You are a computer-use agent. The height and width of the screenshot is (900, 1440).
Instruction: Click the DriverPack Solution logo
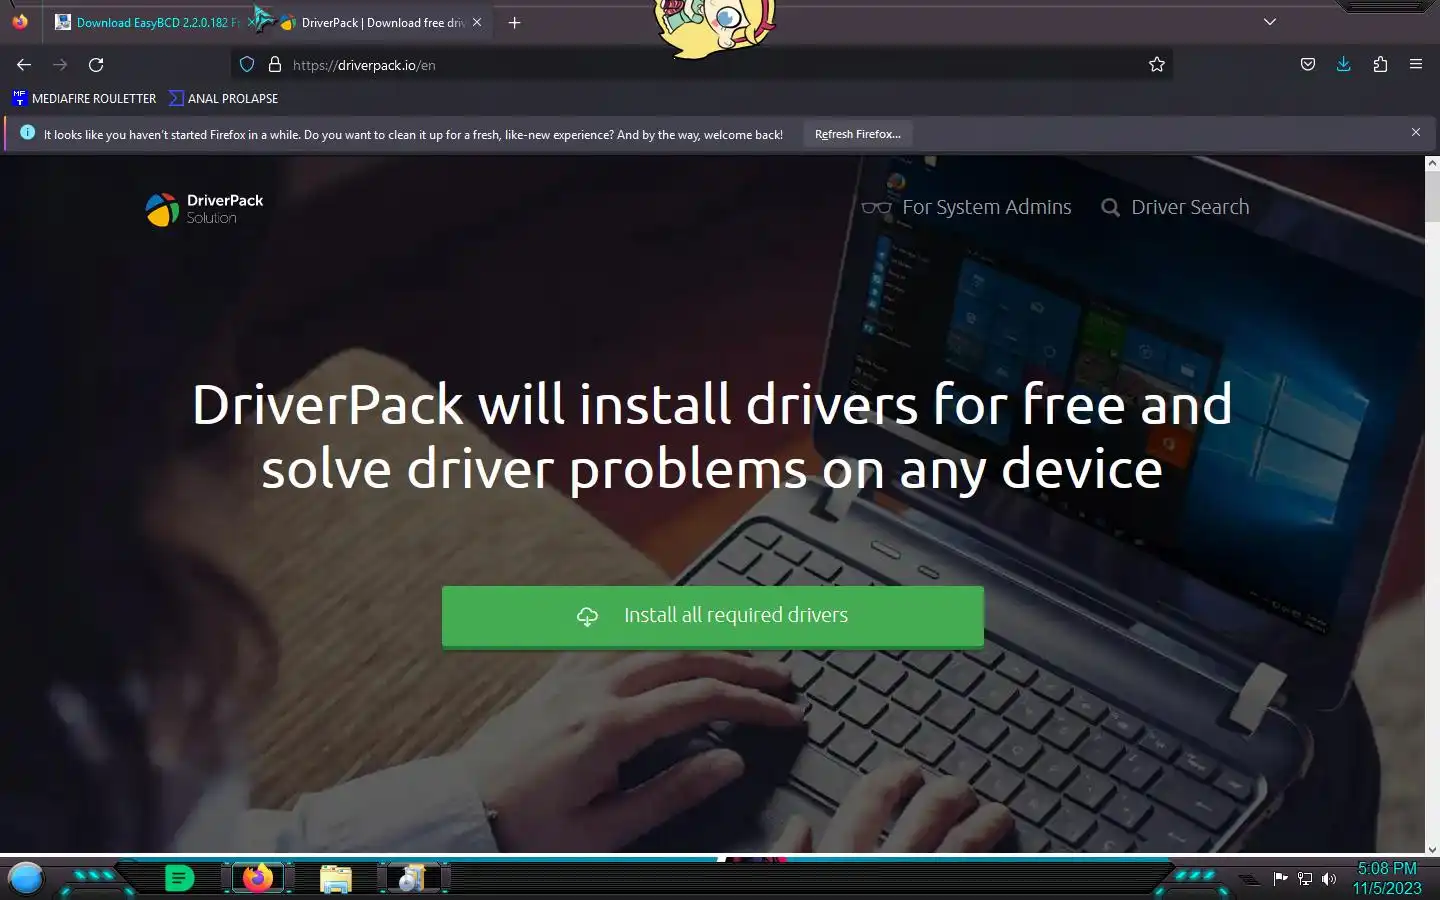[205, 208]
